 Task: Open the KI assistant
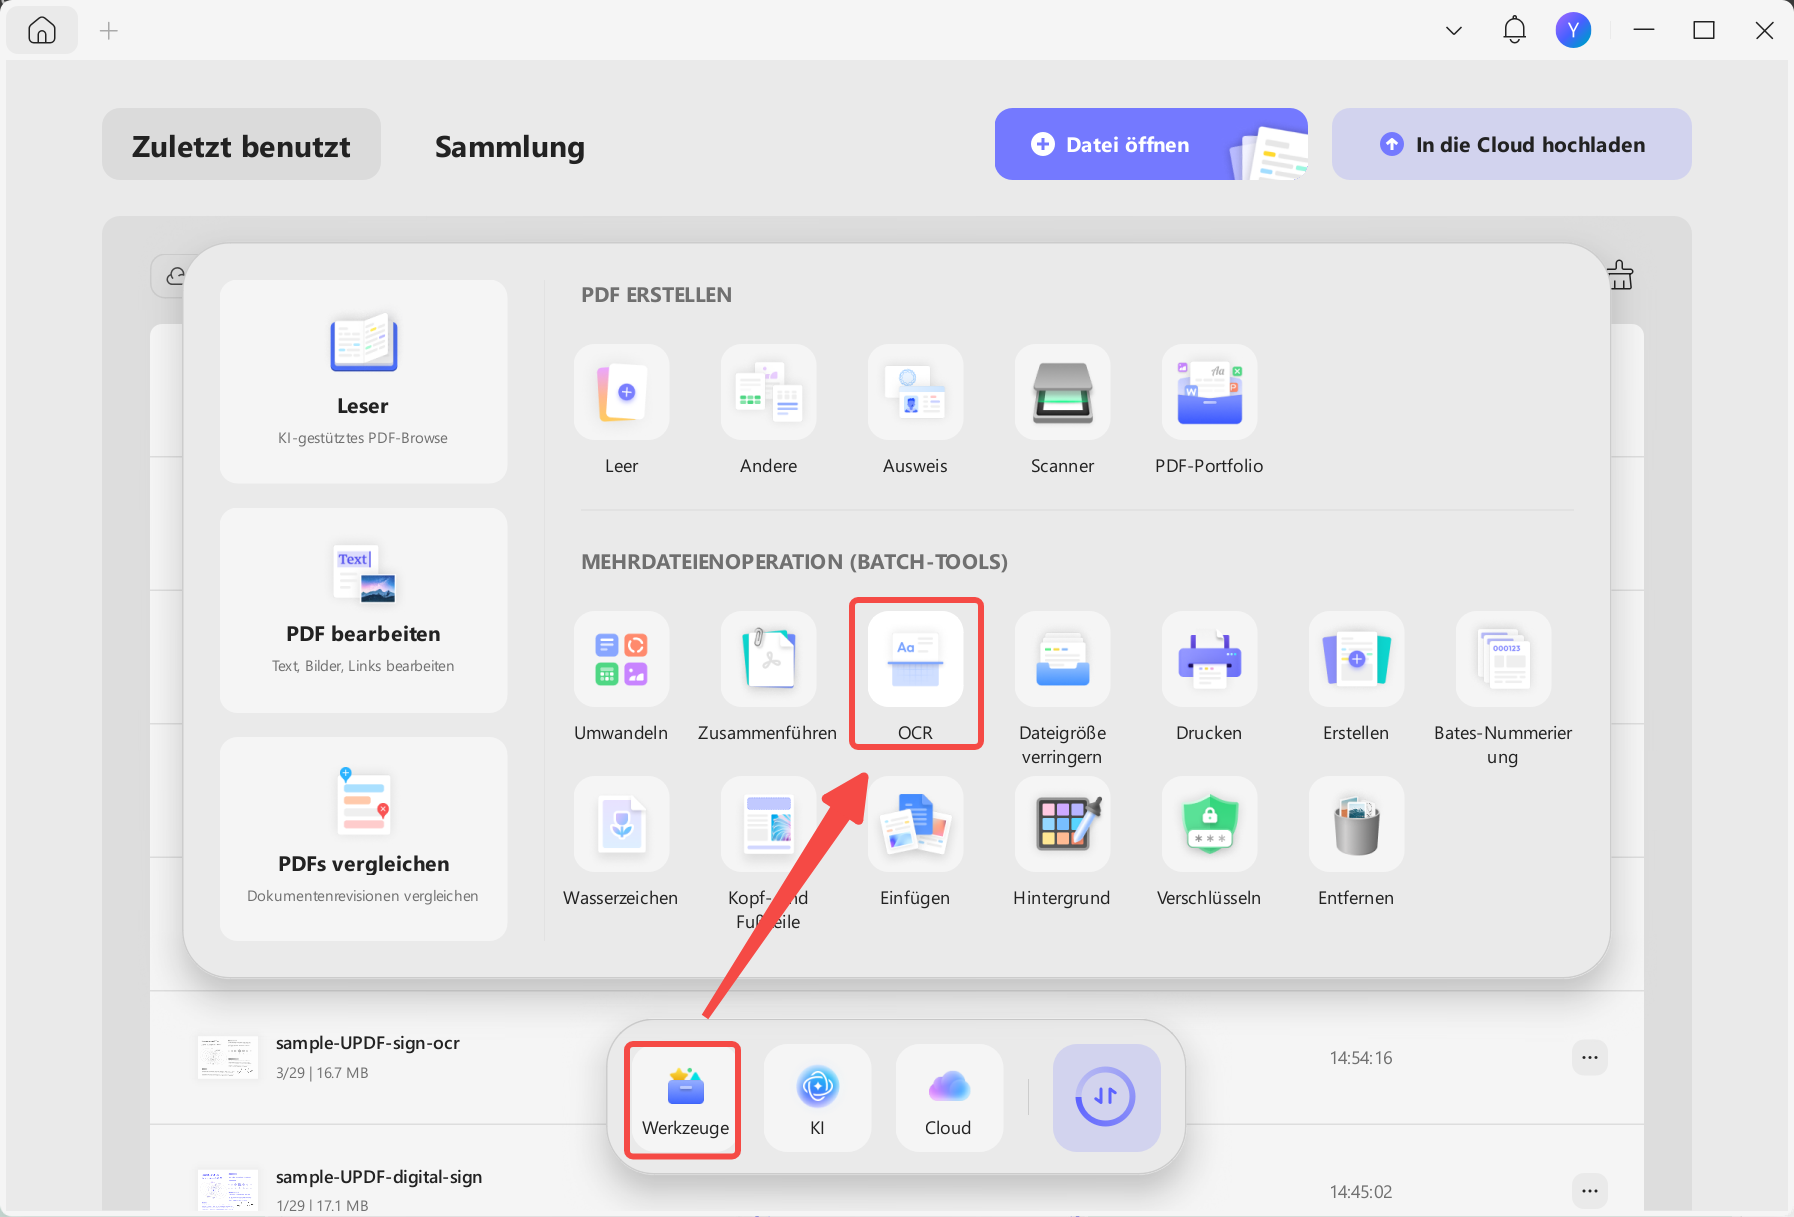817,1099
